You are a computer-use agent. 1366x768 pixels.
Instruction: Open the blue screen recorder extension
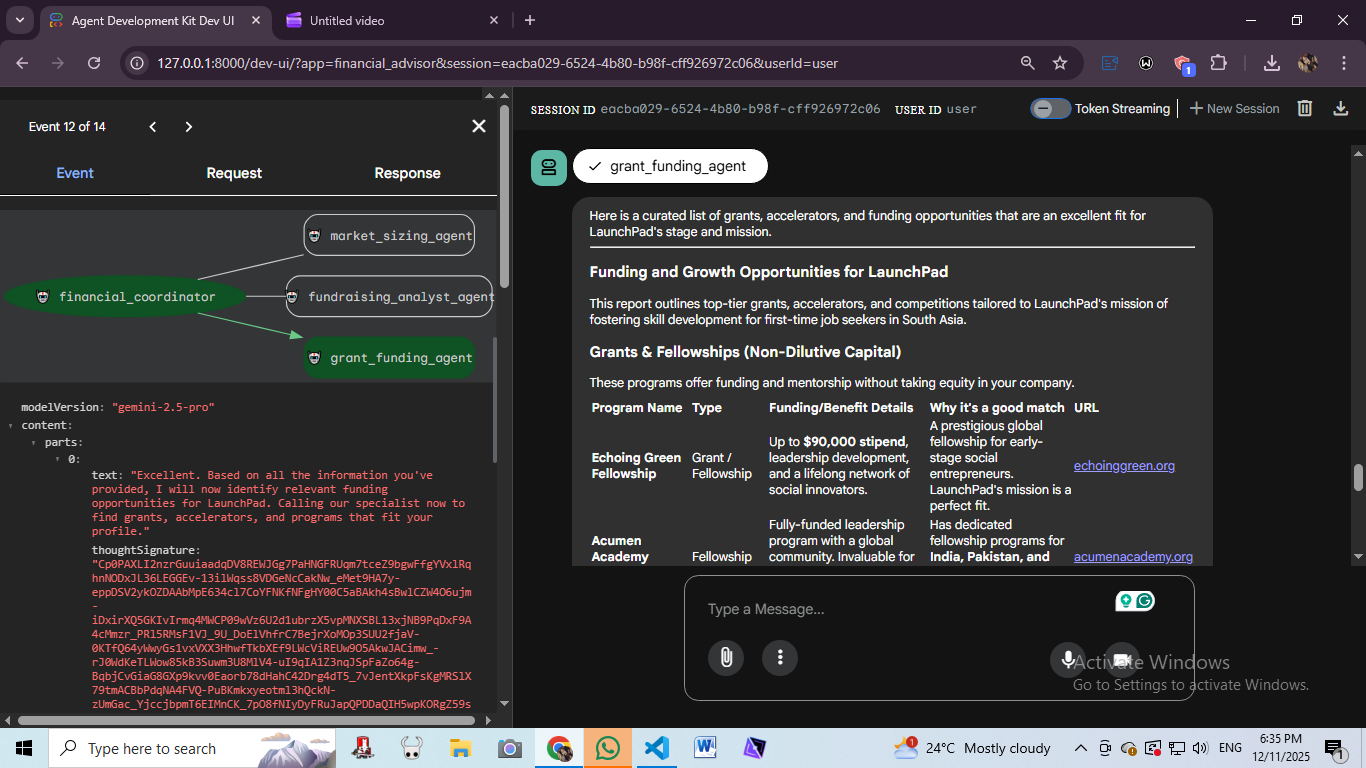click(1110, 63)
